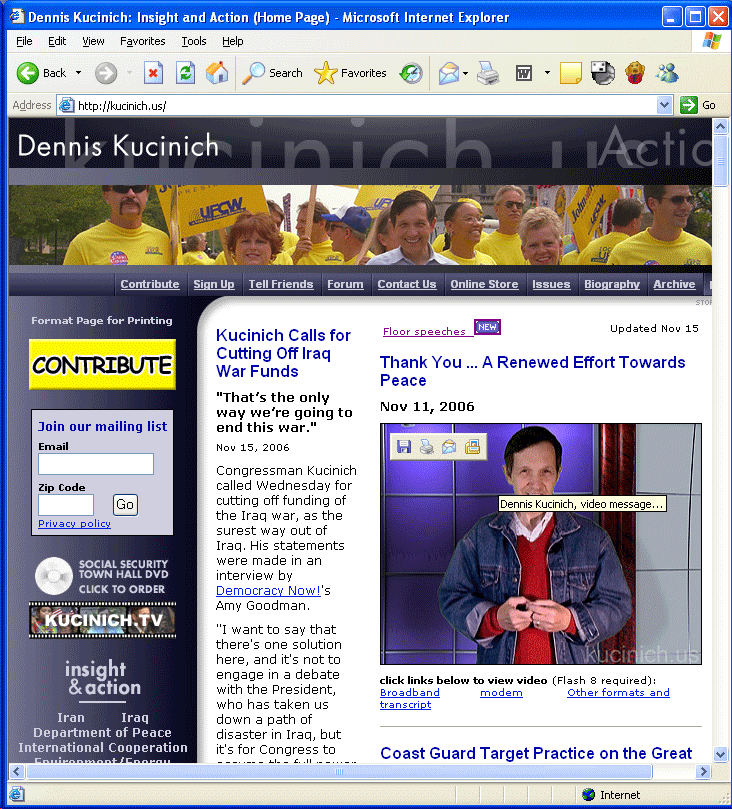Screen dimensions: 732x809
Task: Open the Messenger people icon
Action: [x=667, y=73]
